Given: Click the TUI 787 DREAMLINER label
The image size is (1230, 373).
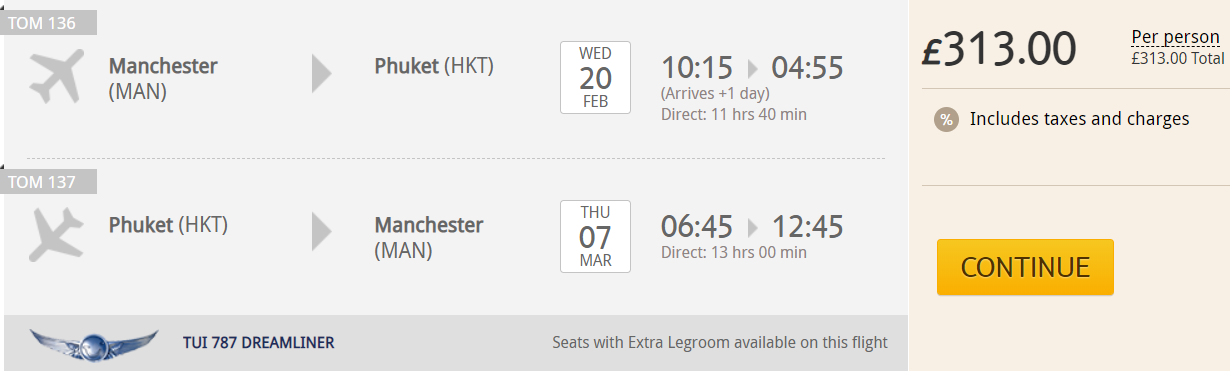Looking at the screenshot, I should coord(258,343).
